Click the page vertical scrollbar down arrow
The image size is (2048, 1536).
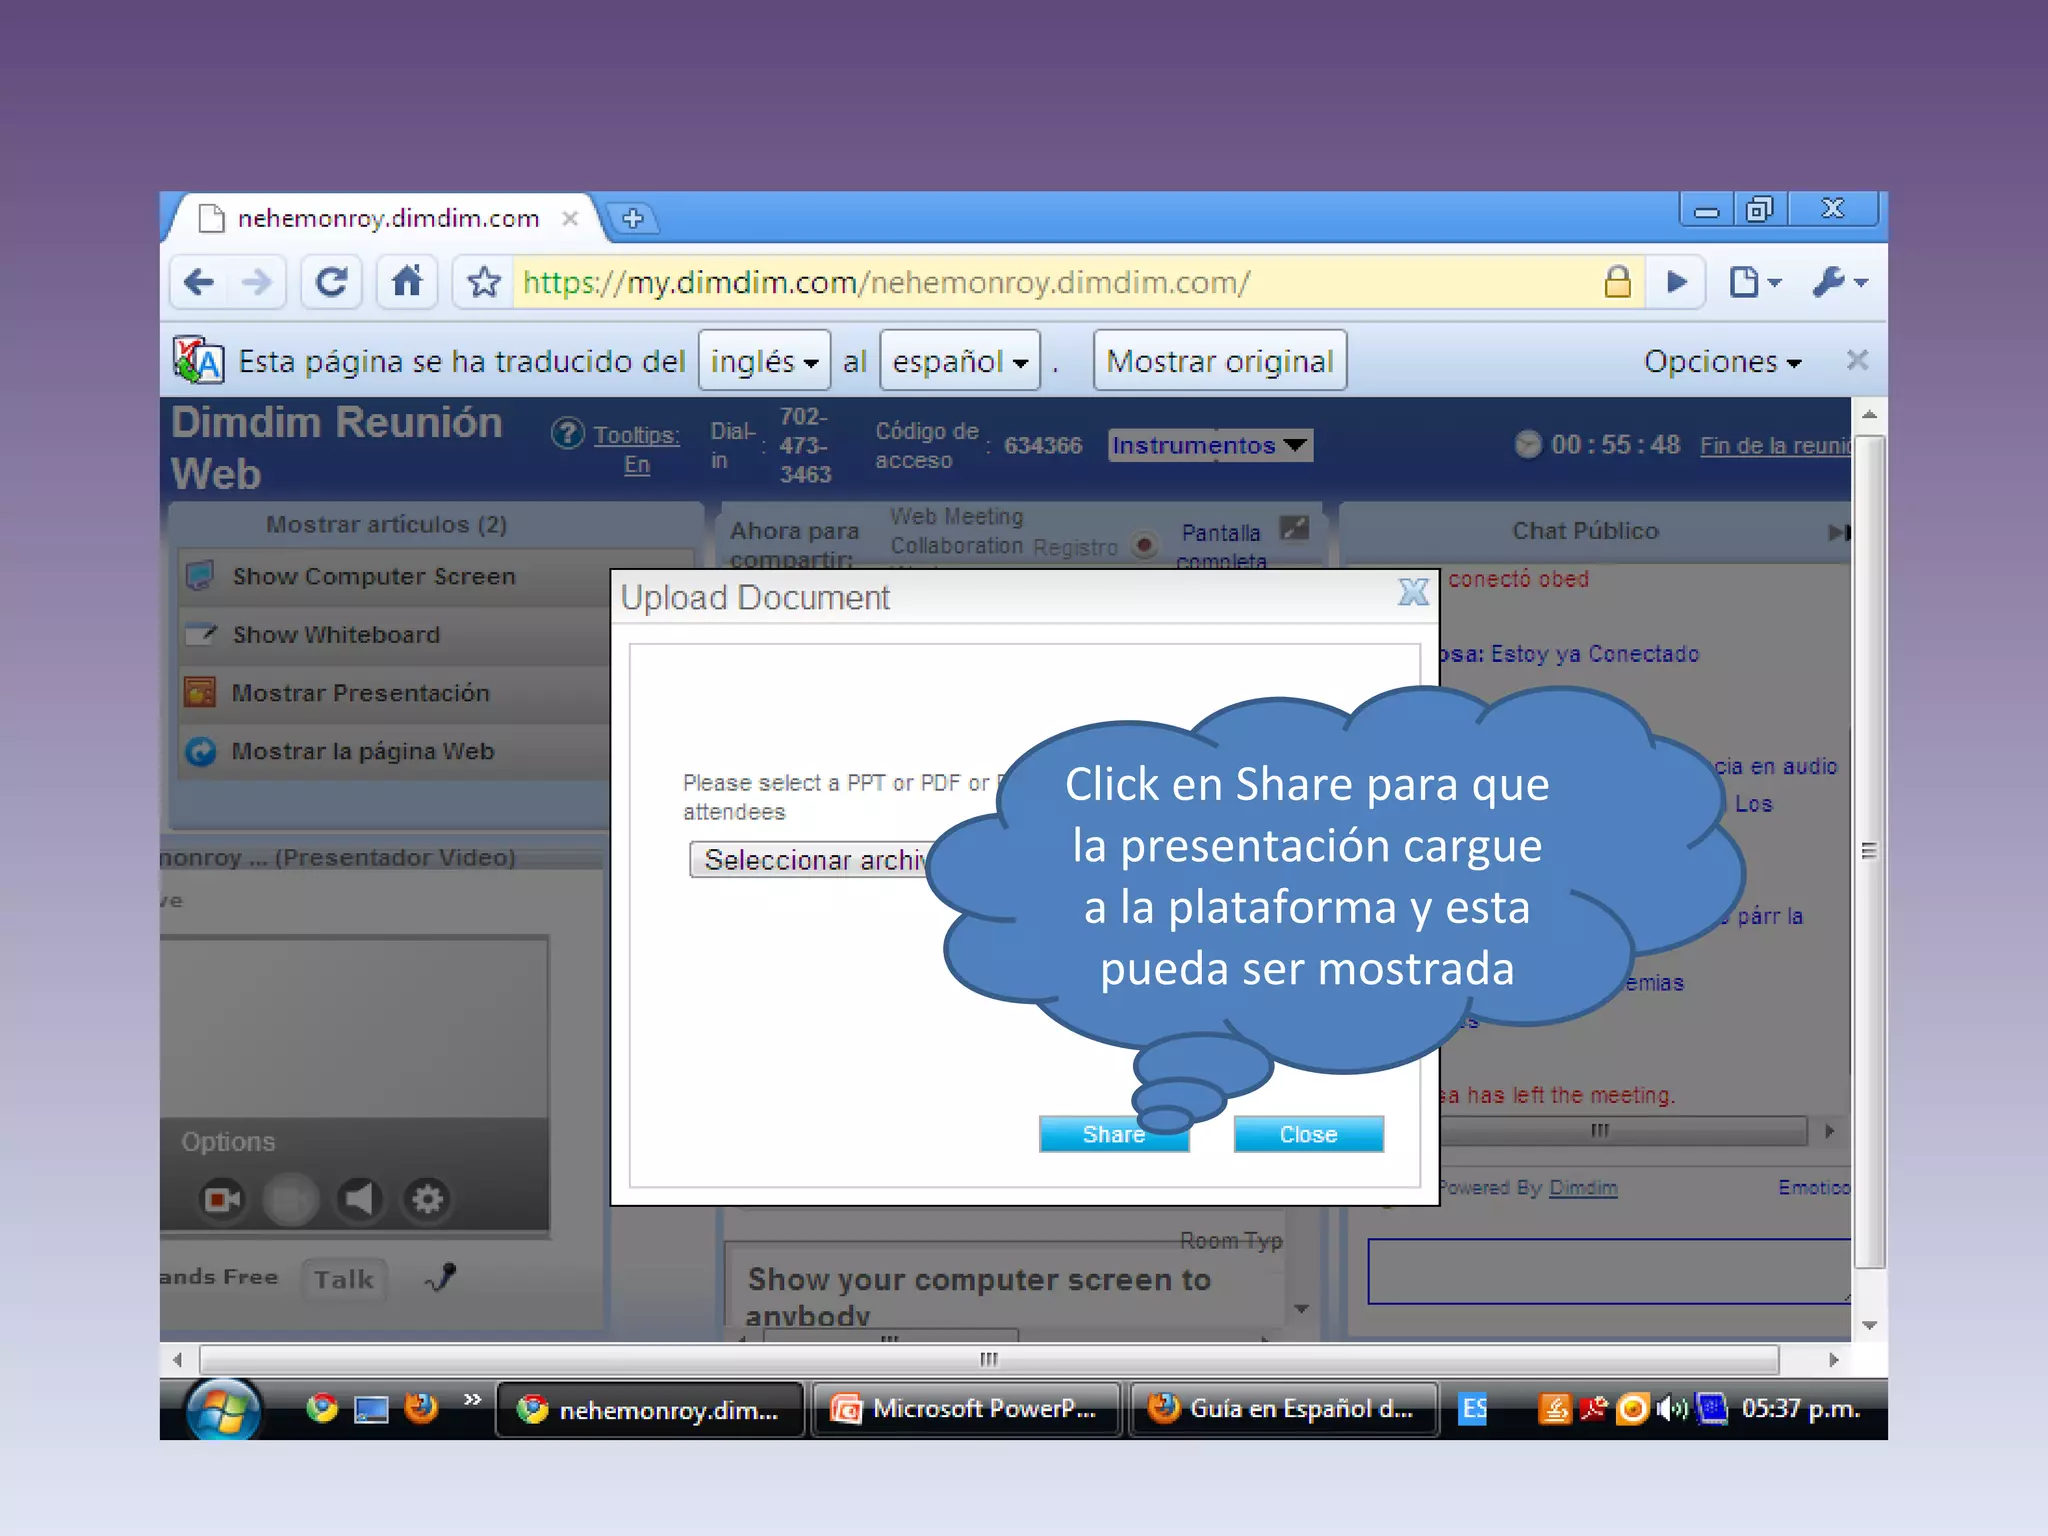point(1868,1325)
